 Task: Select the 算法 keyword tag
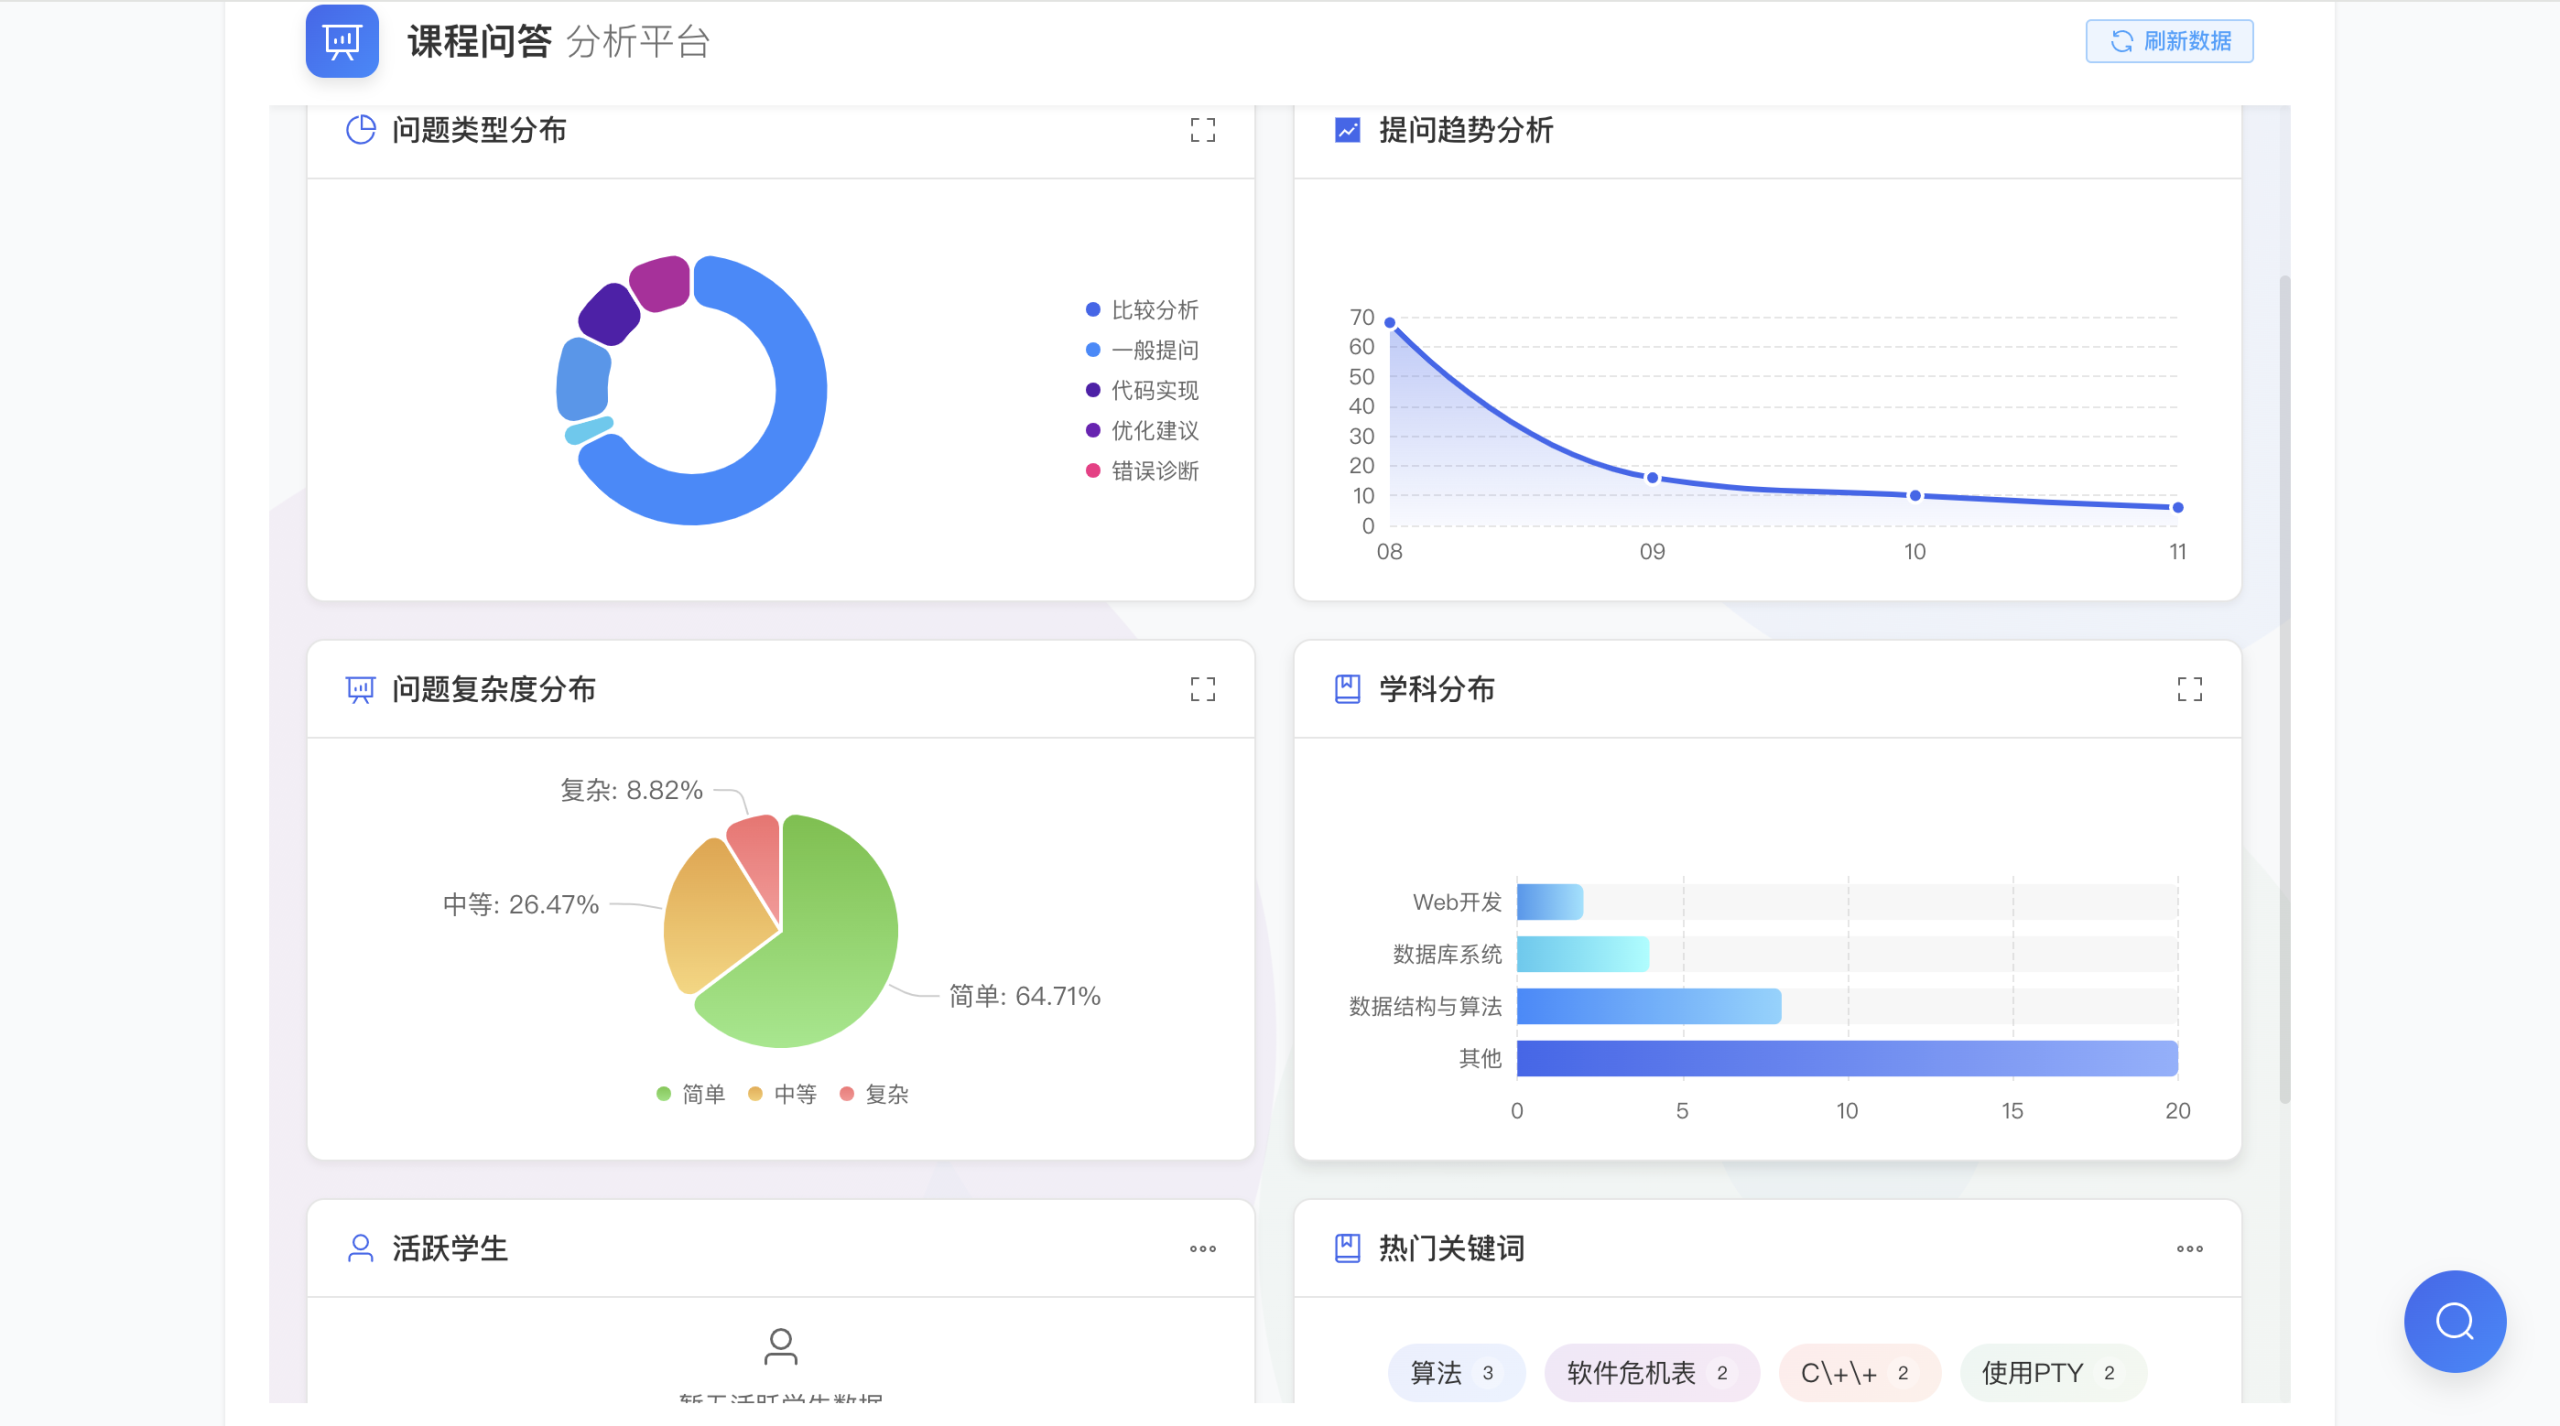(1455, 1373)
